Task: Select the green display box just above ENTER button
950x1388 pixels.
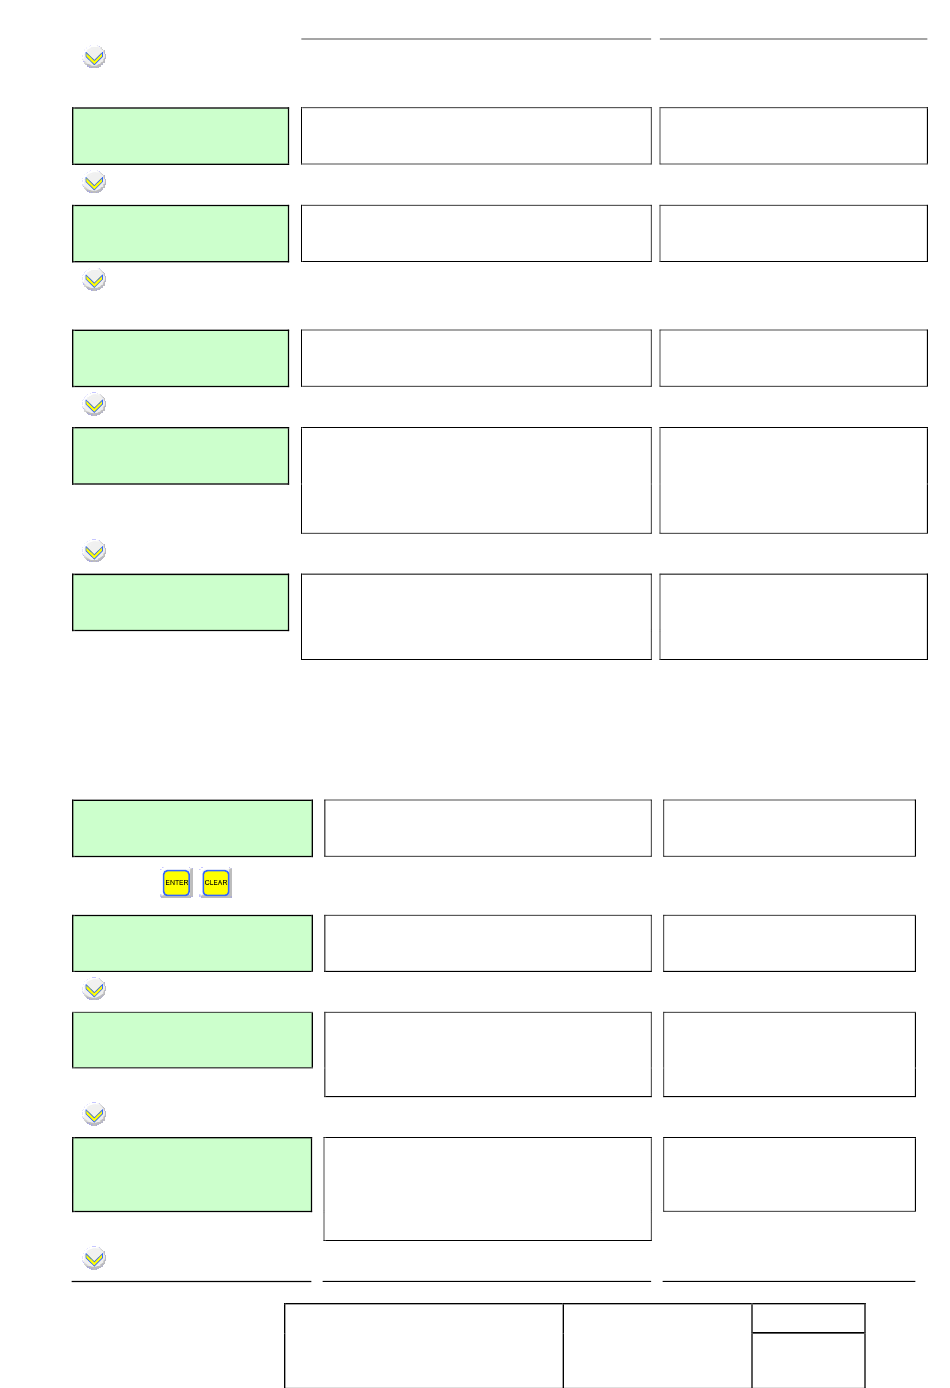Action: (192, 828)
